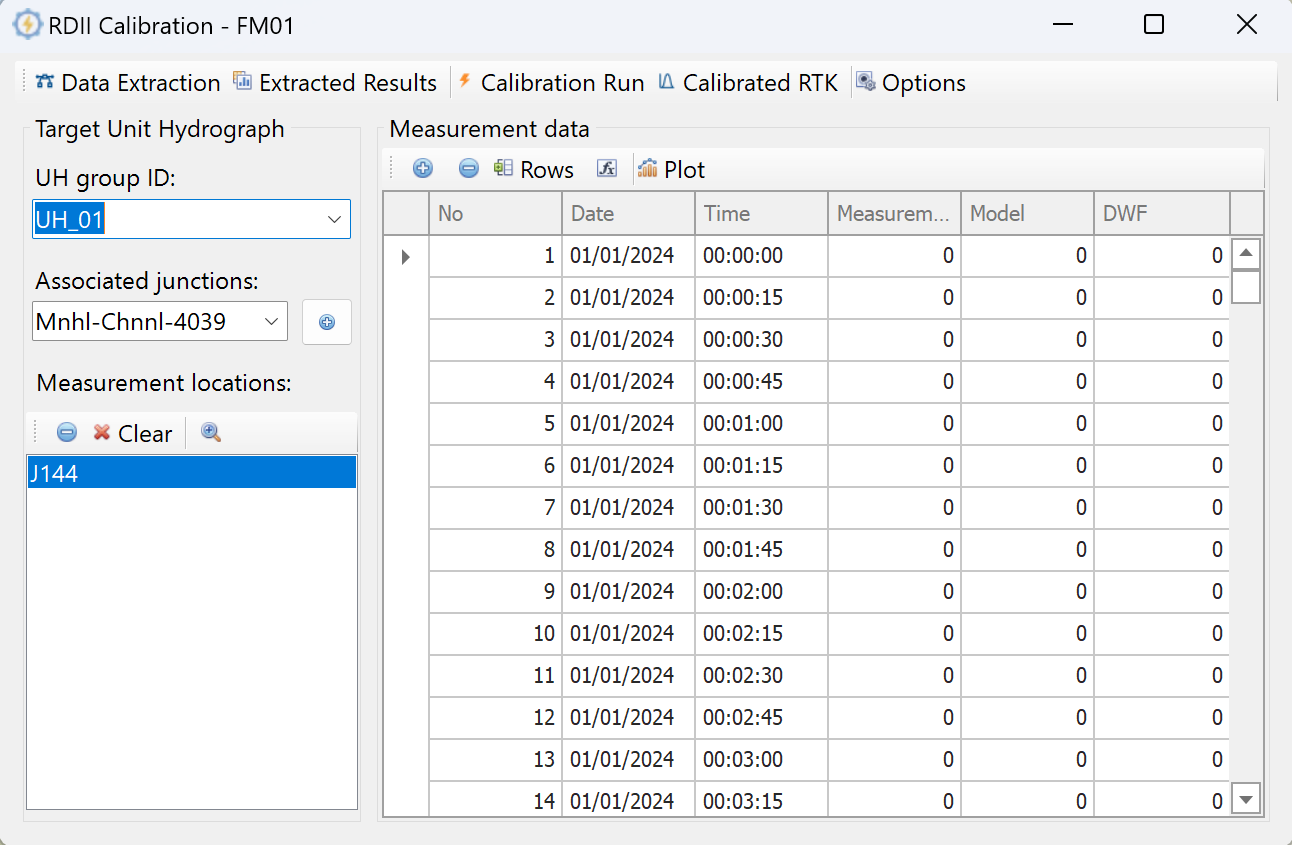Add row with plus icon in Measurement data
This screenshot has width=1292, height=845.
coord(423,169)
